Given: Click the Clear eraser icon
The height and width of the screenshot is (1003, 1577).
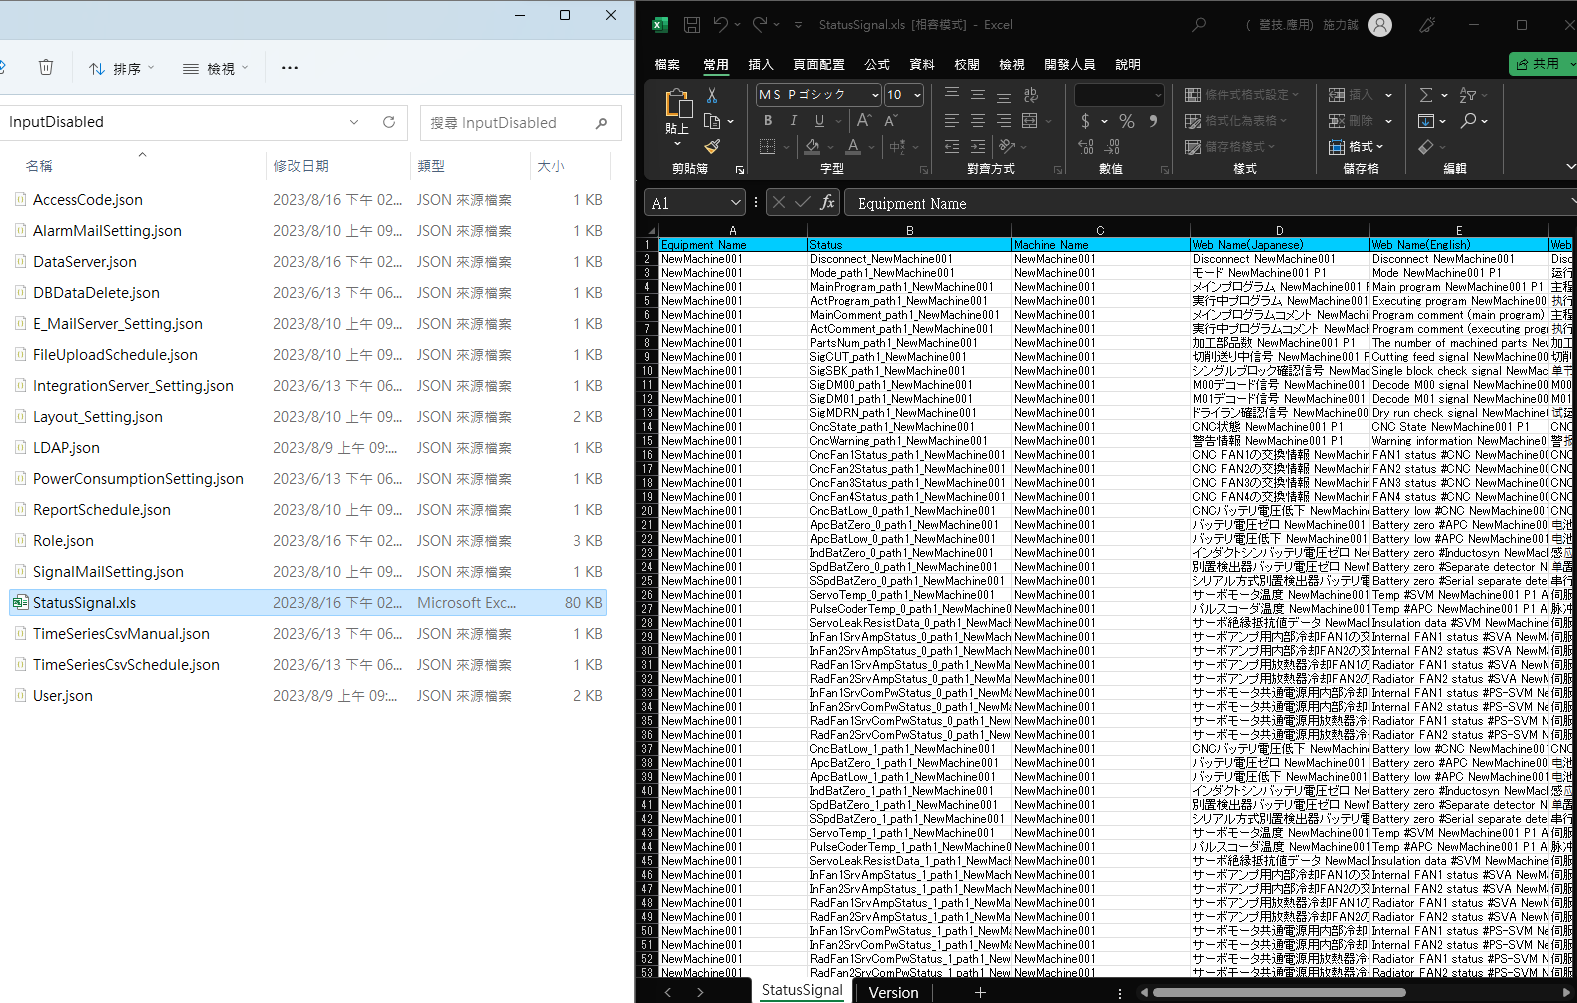Looking at the screenshot, I should [x=1426, y=147].
